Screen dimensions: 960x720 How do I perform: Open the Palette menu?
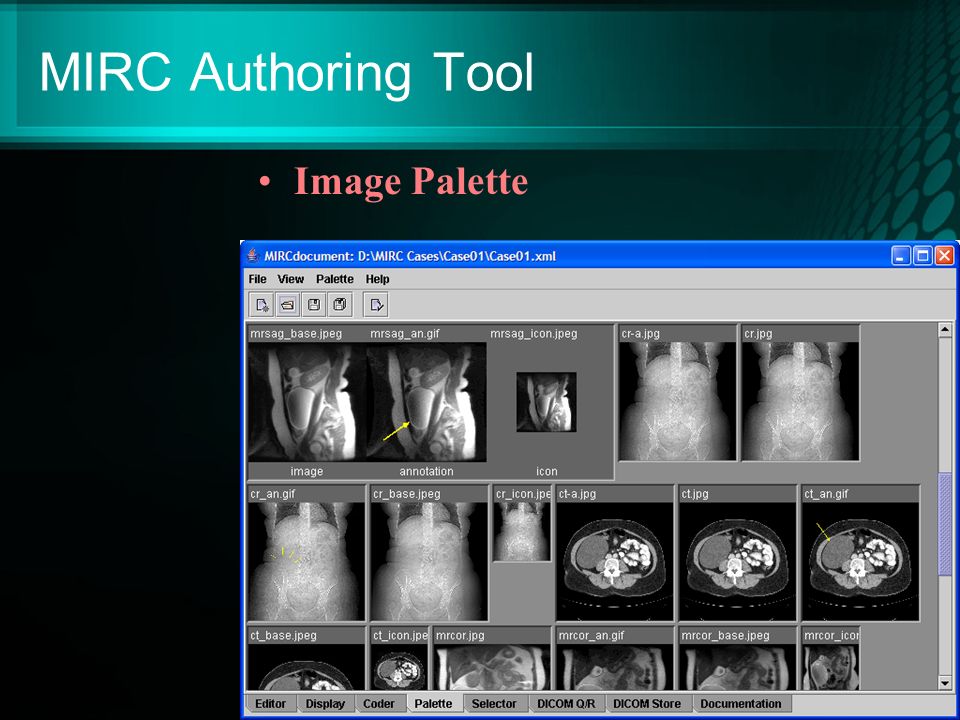(335, 279)
